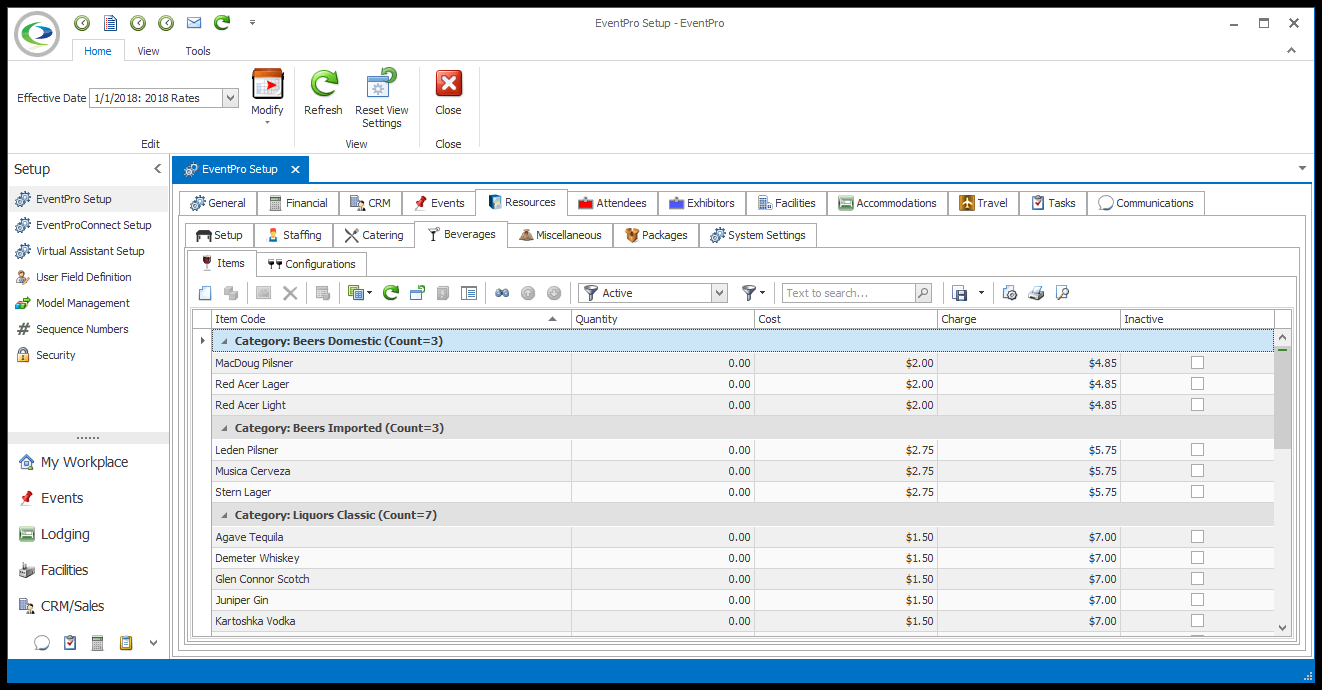Click the Modify icon in the ribbon
Viewport: 1322px width, 690px height.
click(x=267, y=84)
